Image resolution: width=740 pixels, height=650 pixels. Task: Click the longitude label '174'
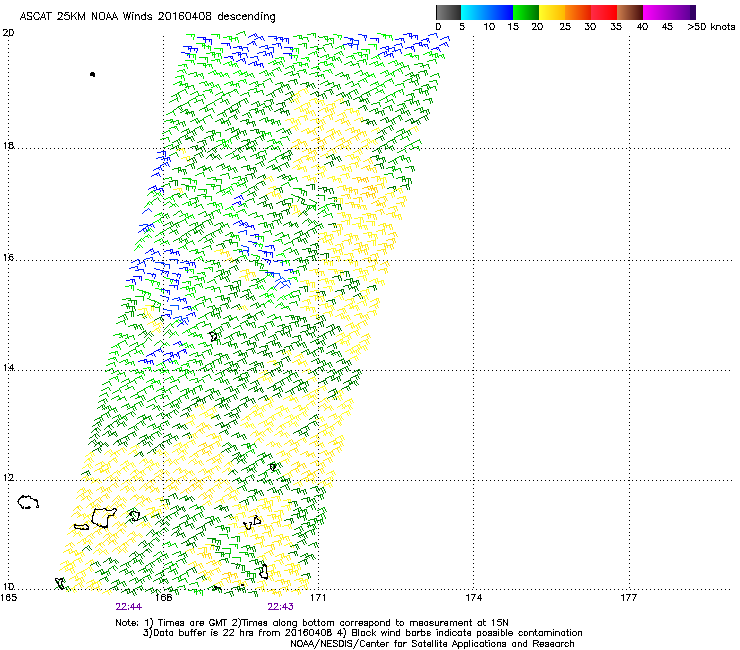pyautogui.click(x=473, y=598)
